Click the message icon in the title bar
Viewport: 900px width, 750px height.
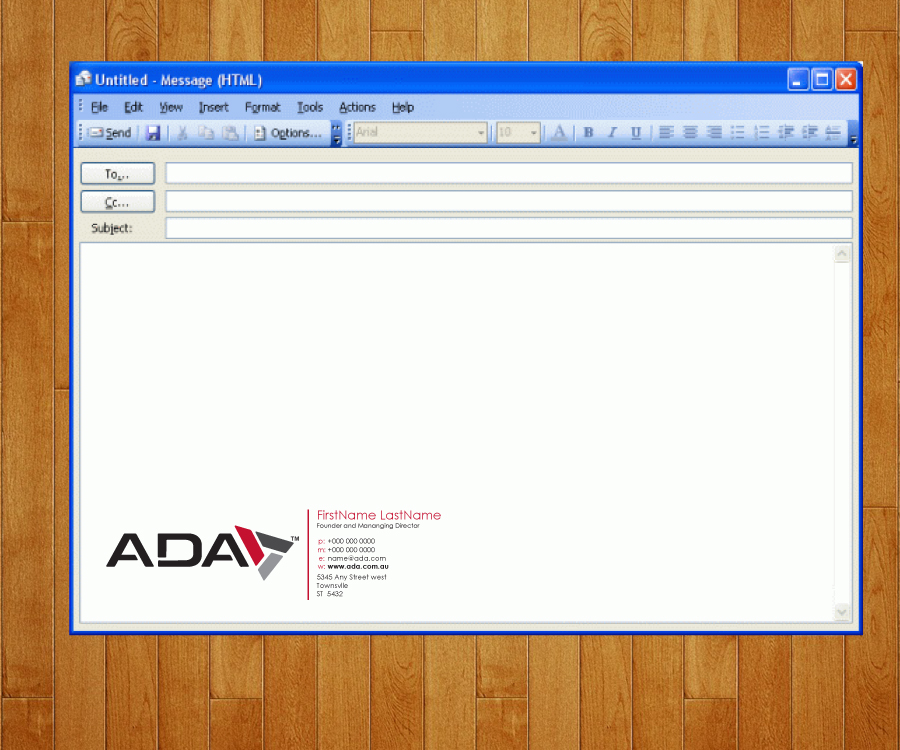[84, 79]
